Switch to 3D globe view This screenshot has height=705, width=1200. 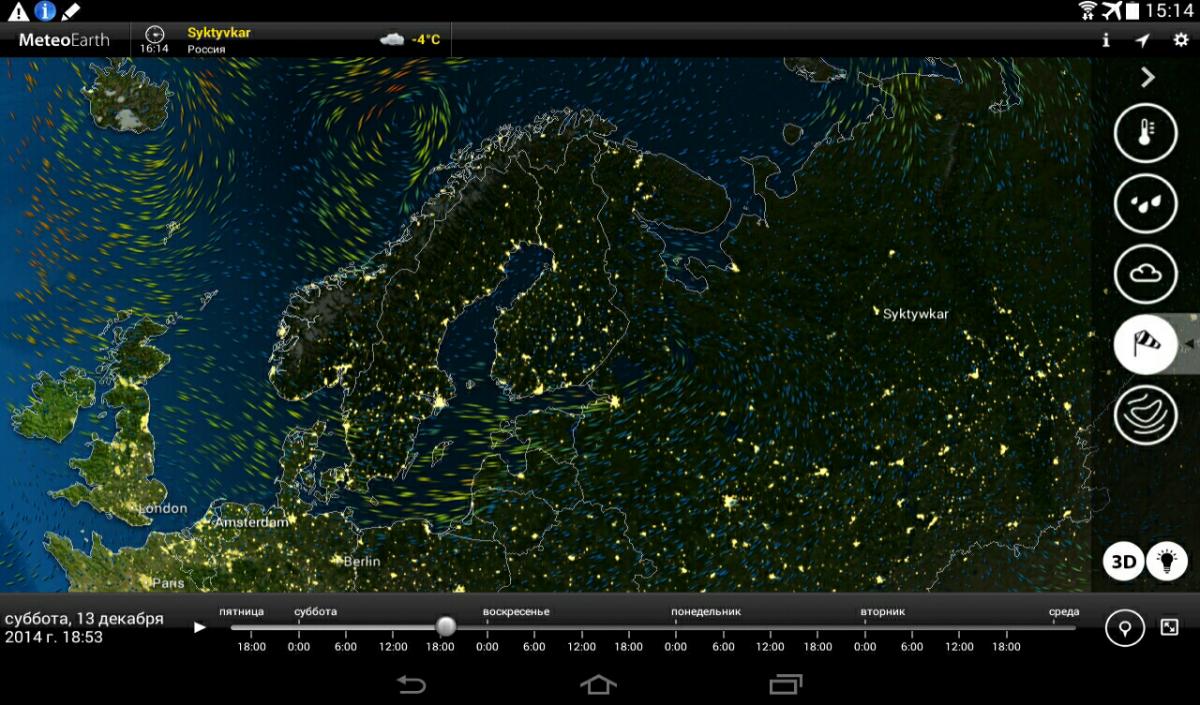tap(1124, 561)
